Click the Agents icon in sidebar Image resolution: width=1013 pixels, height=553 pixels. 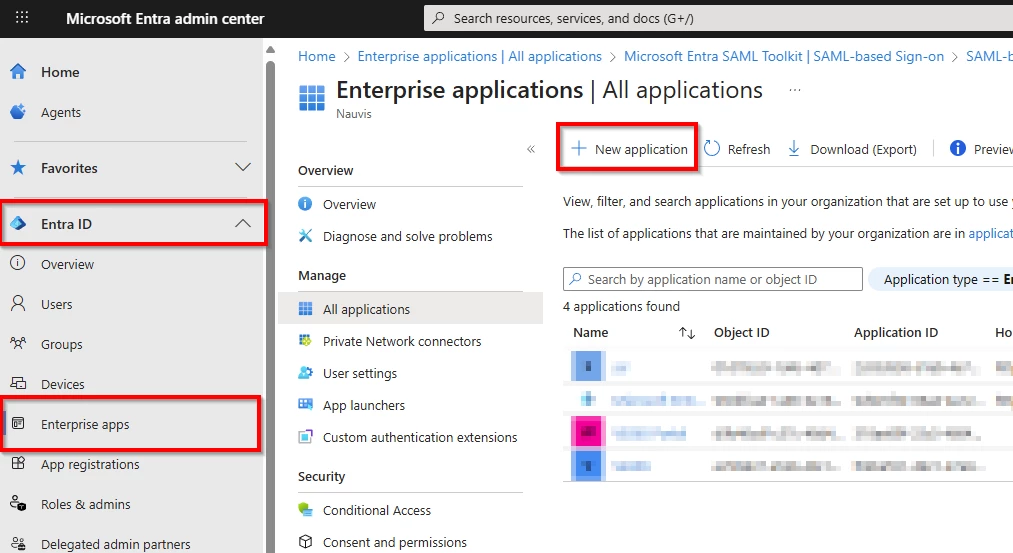pos(18,112)
